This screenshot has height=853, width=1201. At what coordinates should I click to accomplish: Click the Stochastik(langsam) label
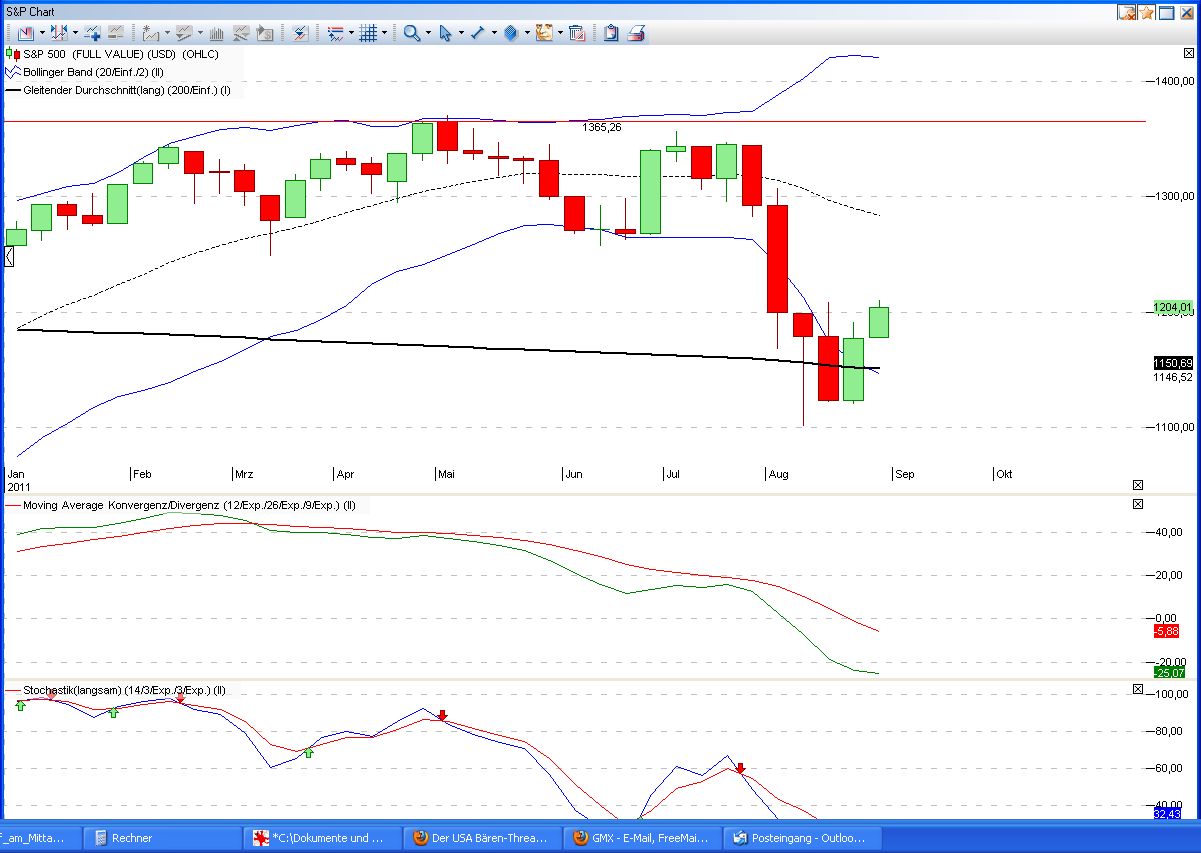click(123, 690)
